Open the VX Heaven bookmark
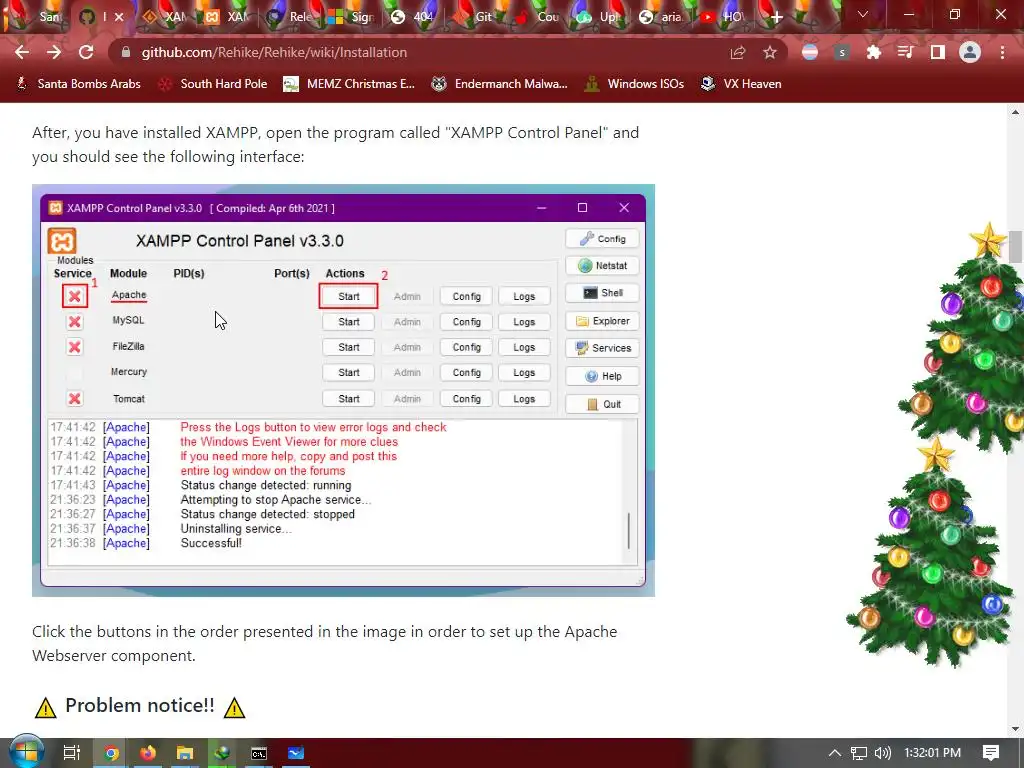This screenshot has height=768, width=1024. tap(741, 84)
